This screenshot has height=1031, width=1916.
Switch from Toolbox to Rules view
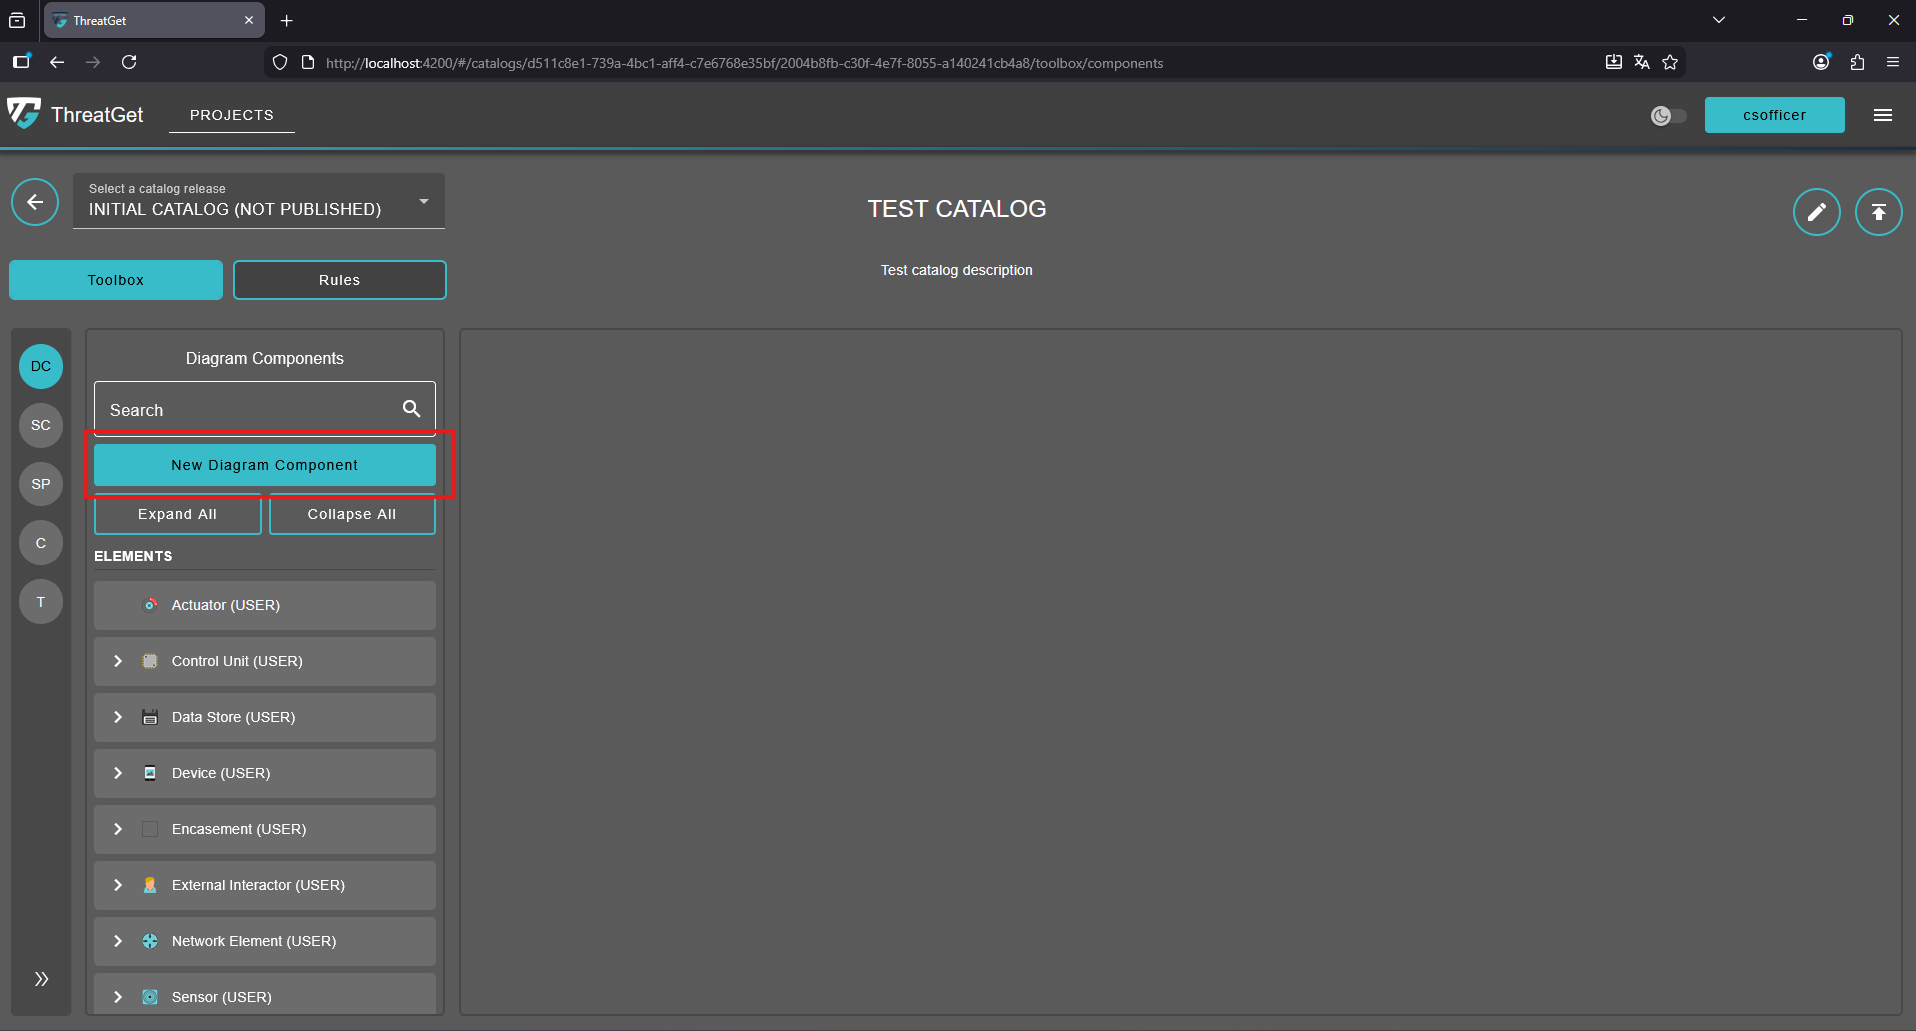coord(339,279)
